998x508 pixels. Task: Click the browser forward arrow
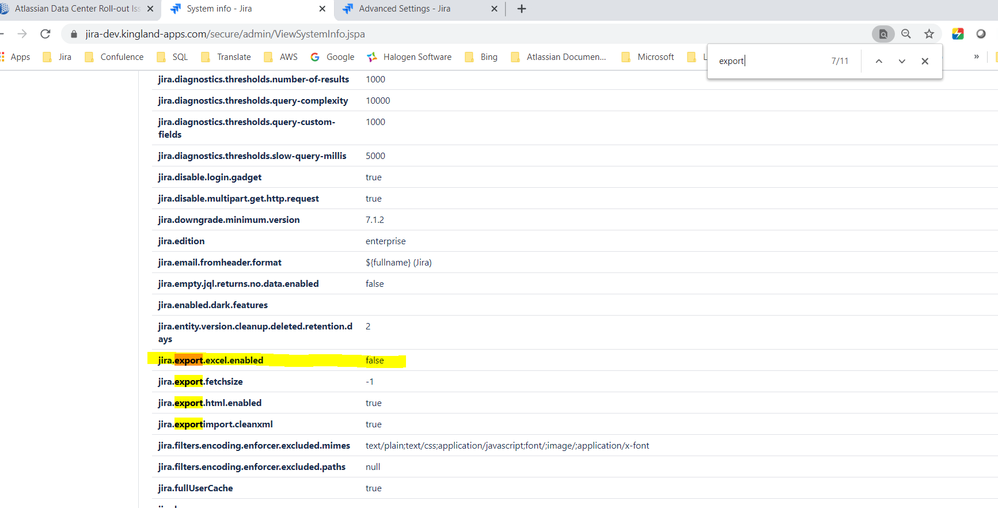(x=22, y=34)
